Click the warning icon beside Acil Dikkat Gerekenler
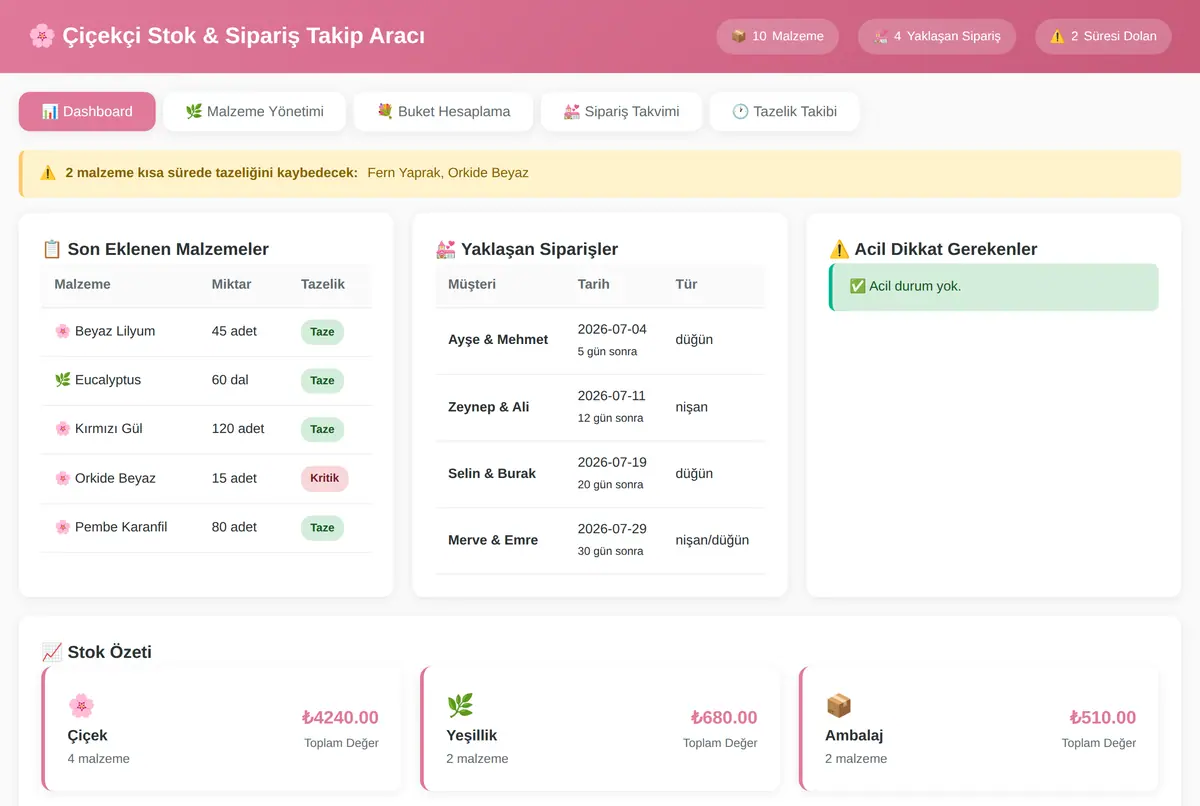The image size is (1200, 806). [x=840, y=249]
